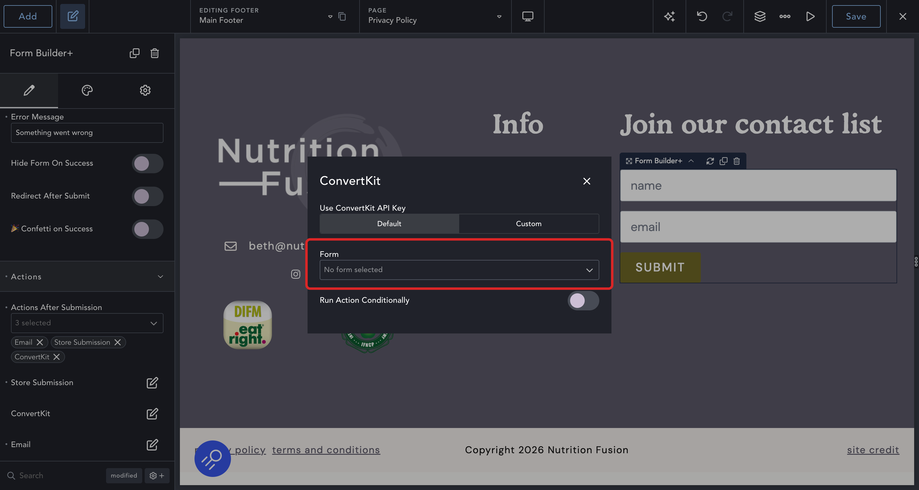Collapse the Actions section chevron
Screen dimensions: 919x490
coord(160,277)
